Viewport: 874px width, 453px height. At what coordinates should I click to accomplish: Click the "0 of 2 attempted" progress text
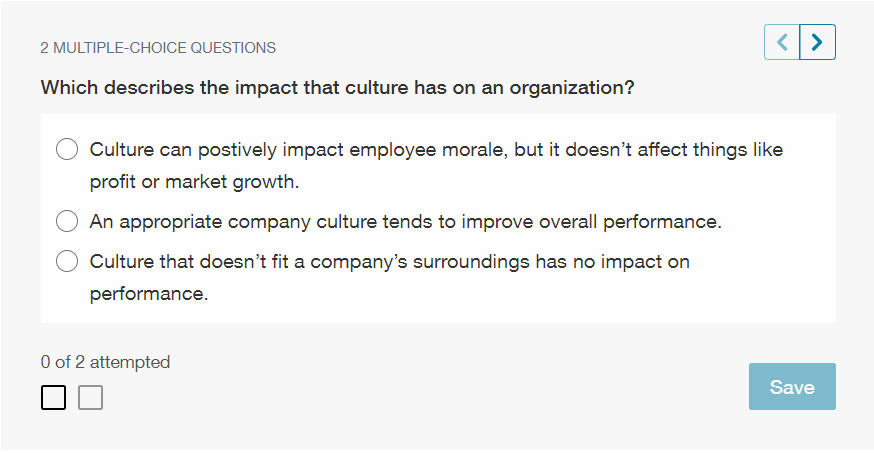coord(105,362)
